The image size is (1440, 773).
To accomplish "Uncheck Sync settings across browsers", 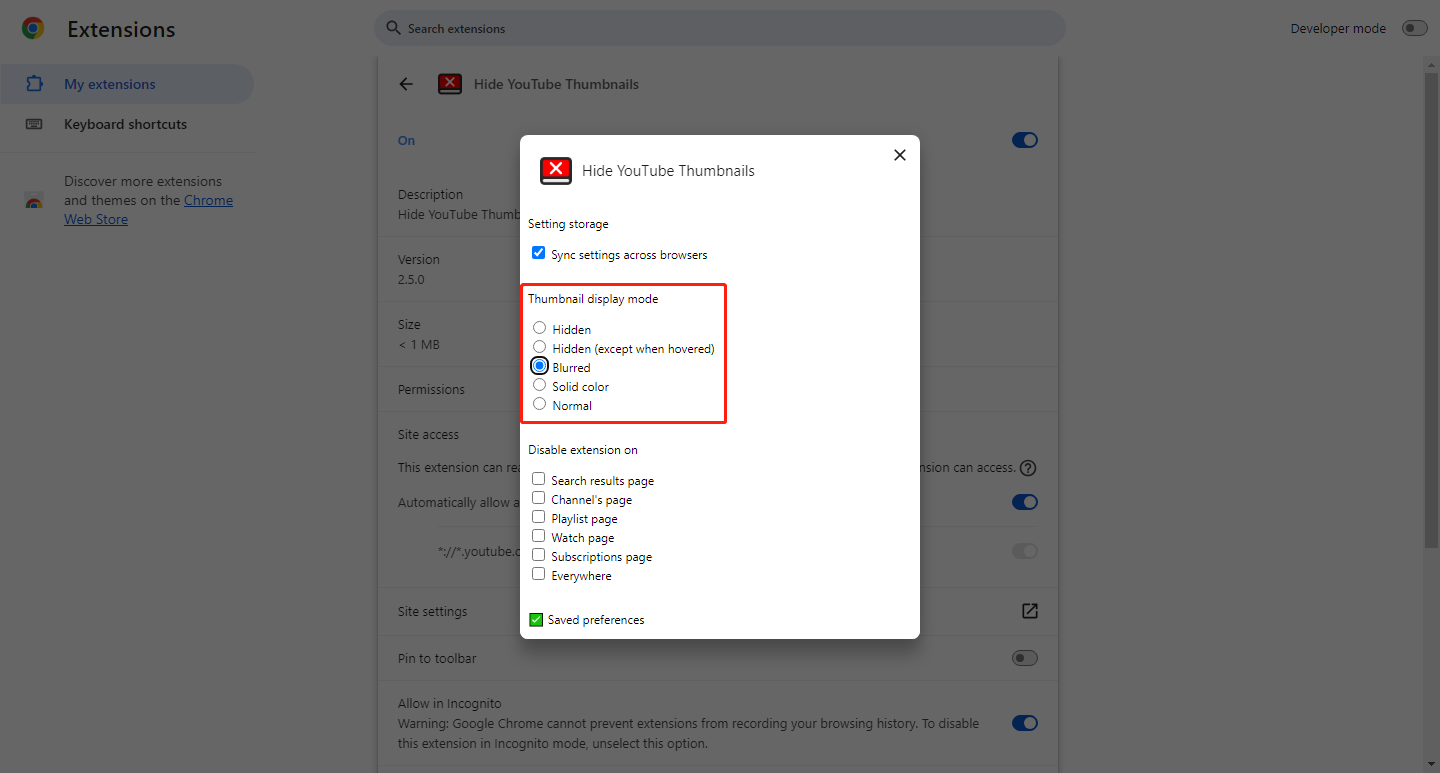I will (x=538, y=253).
